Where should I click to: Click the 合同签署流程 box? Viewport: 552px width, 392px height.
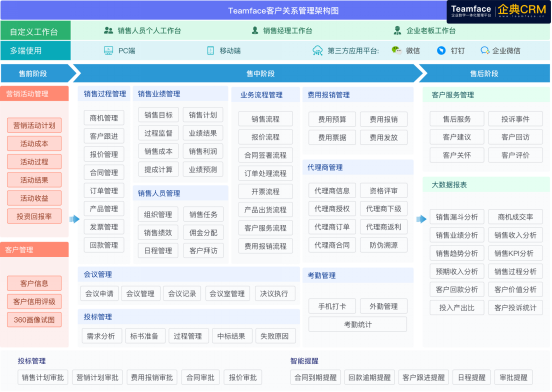coord(265,155)
